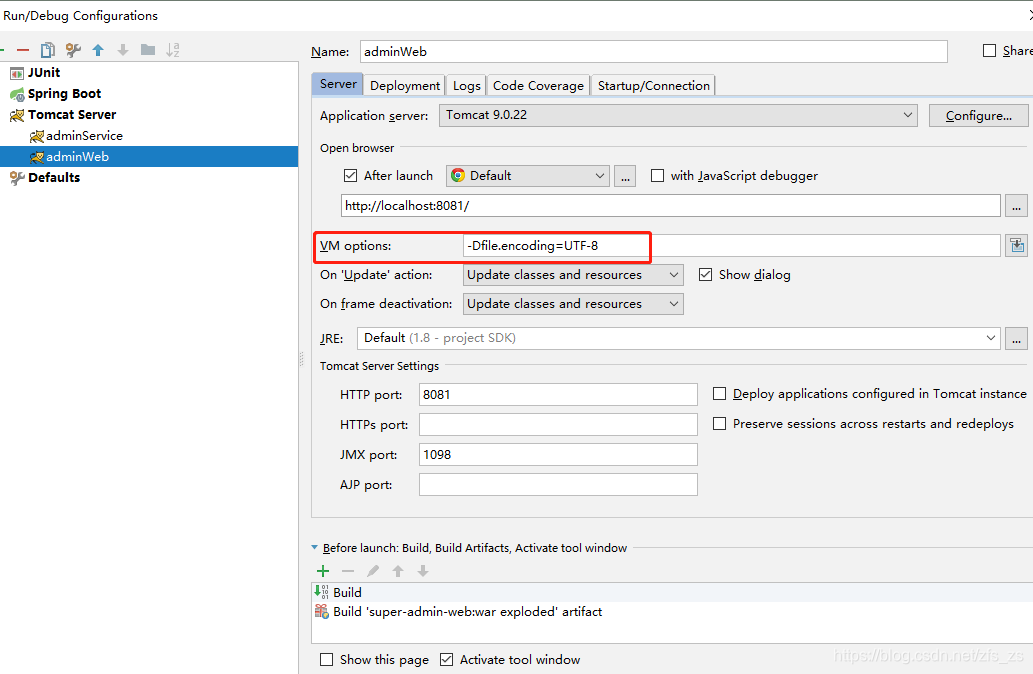The height and width of the screenshot is (674, 1033).
Task: Click HTTP port field
Action: tap(558, 395)
